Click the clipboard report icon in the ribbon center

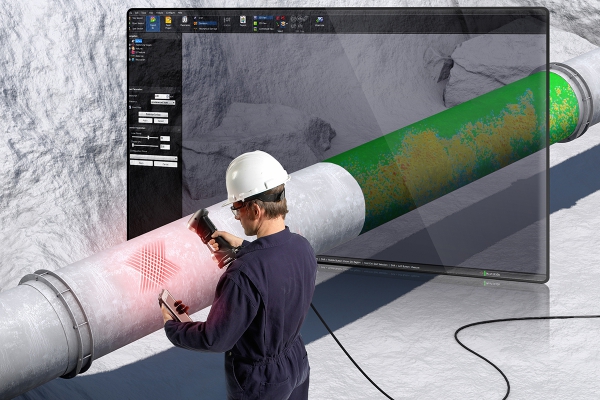point(243,20)
